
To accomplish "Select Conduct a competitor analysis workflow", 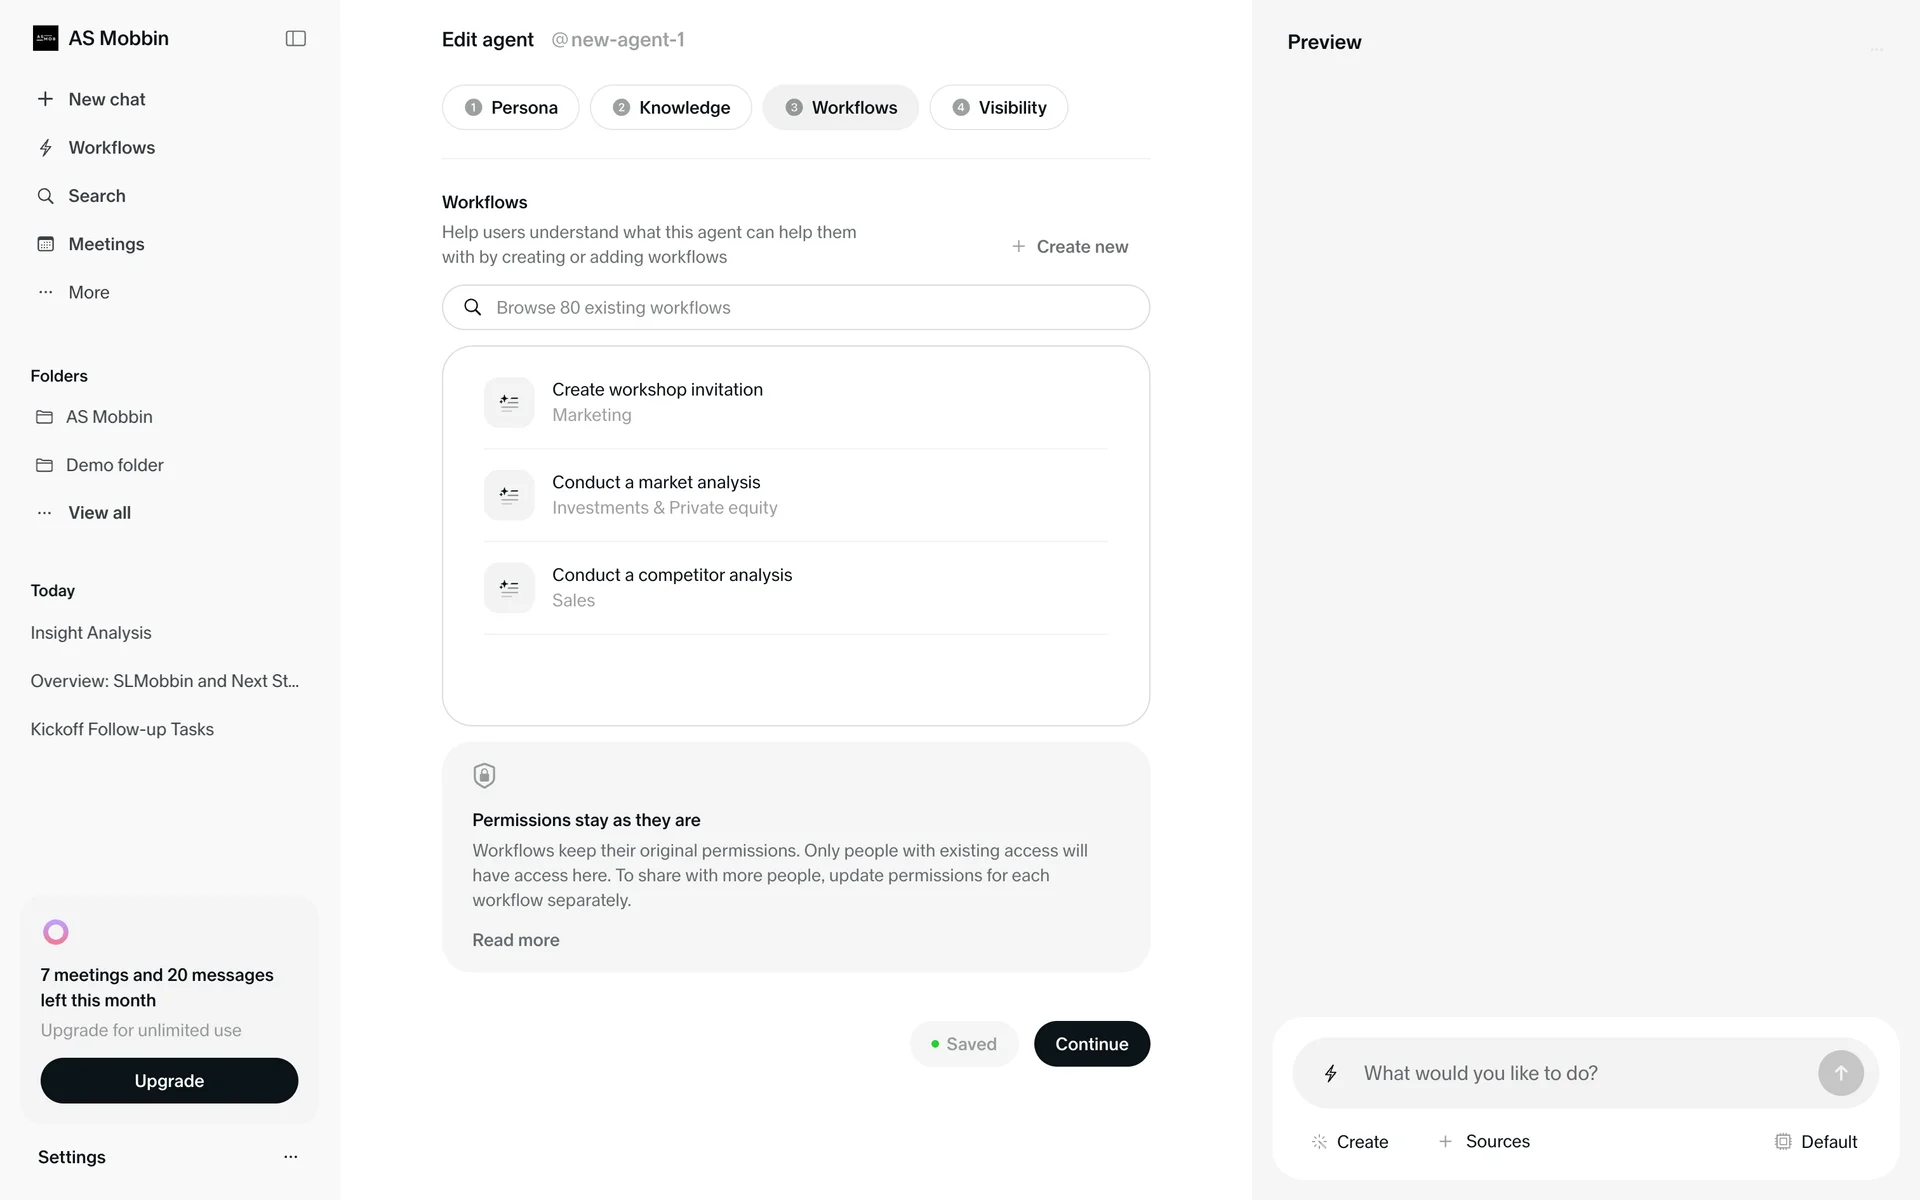I will point(671,576).
